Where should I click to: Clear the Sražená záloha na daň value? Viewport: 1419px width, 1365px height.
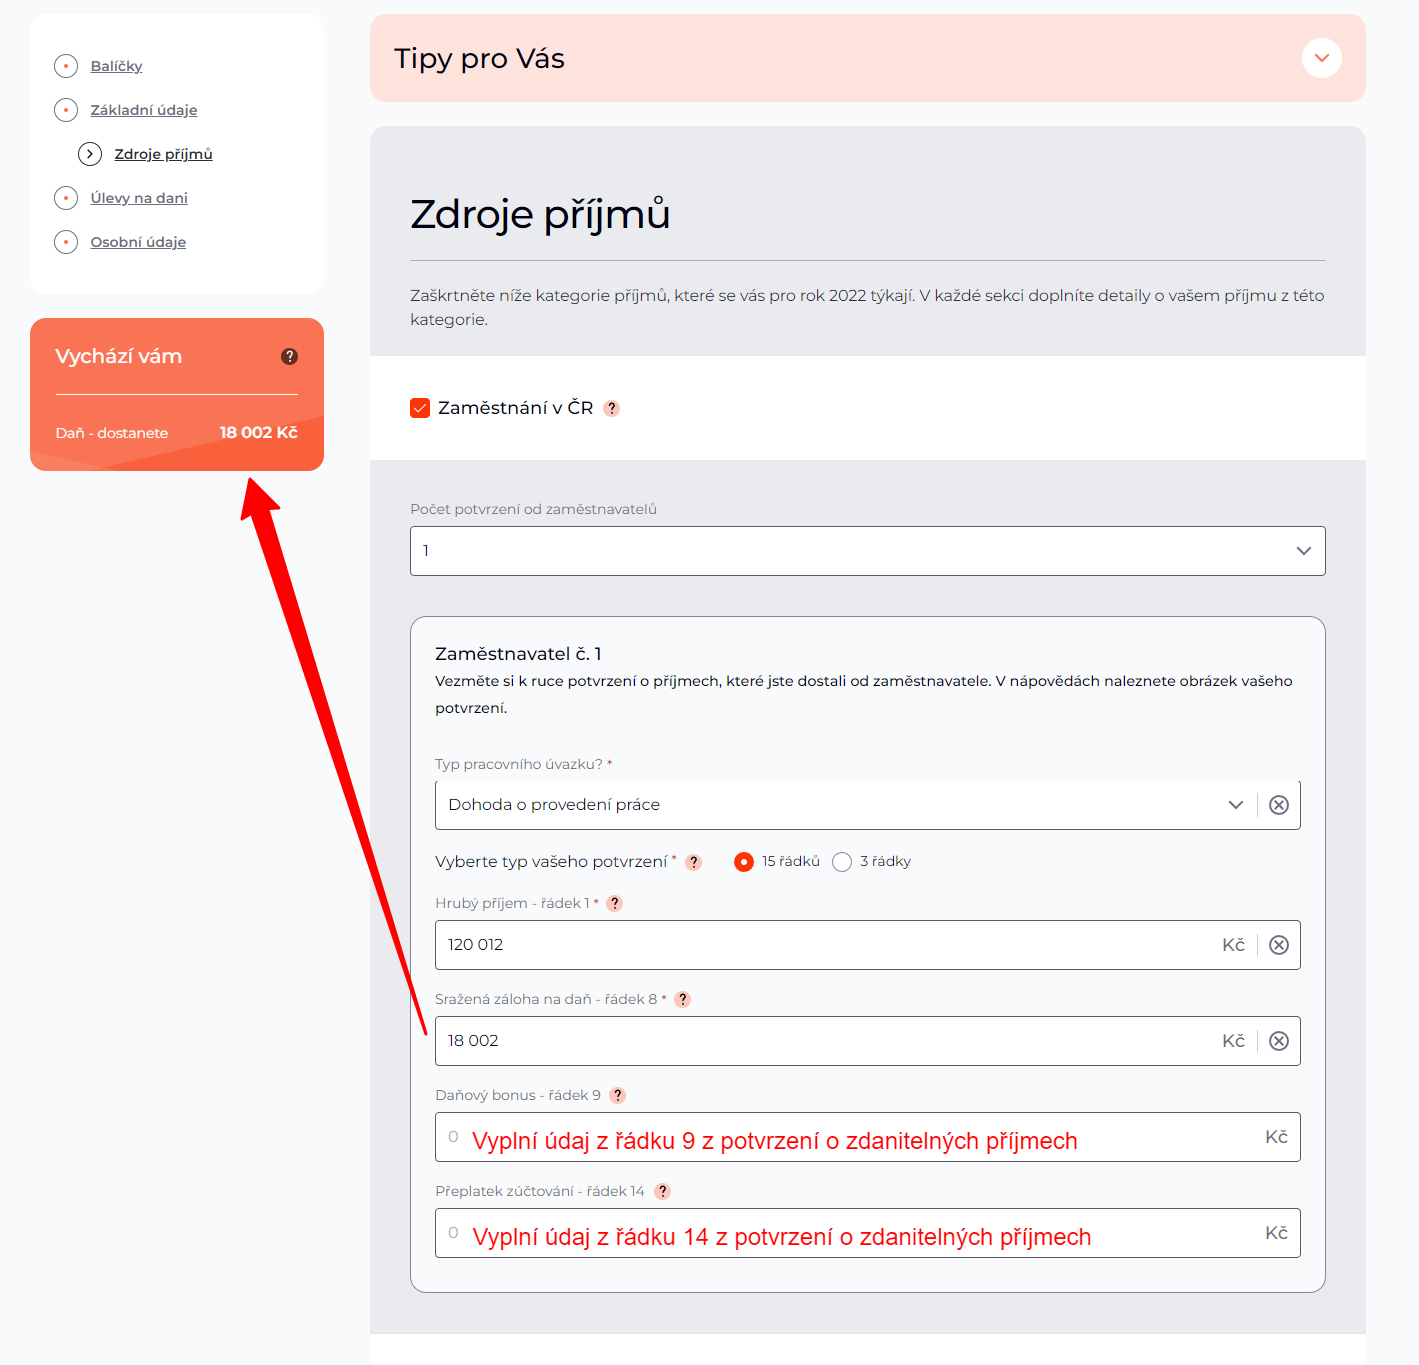click(1279, 1041)
